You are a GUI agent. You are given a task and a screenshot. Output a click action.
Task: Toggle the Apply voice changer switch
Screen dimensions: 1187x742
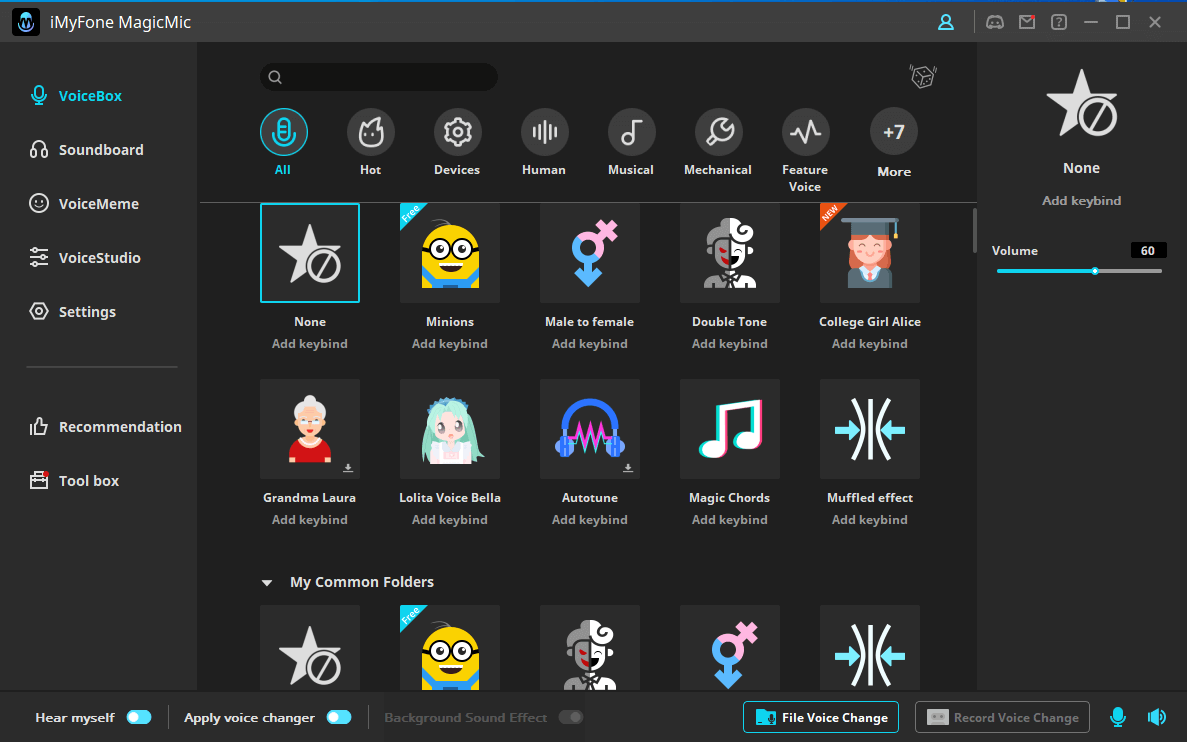(x=339, y=717)
